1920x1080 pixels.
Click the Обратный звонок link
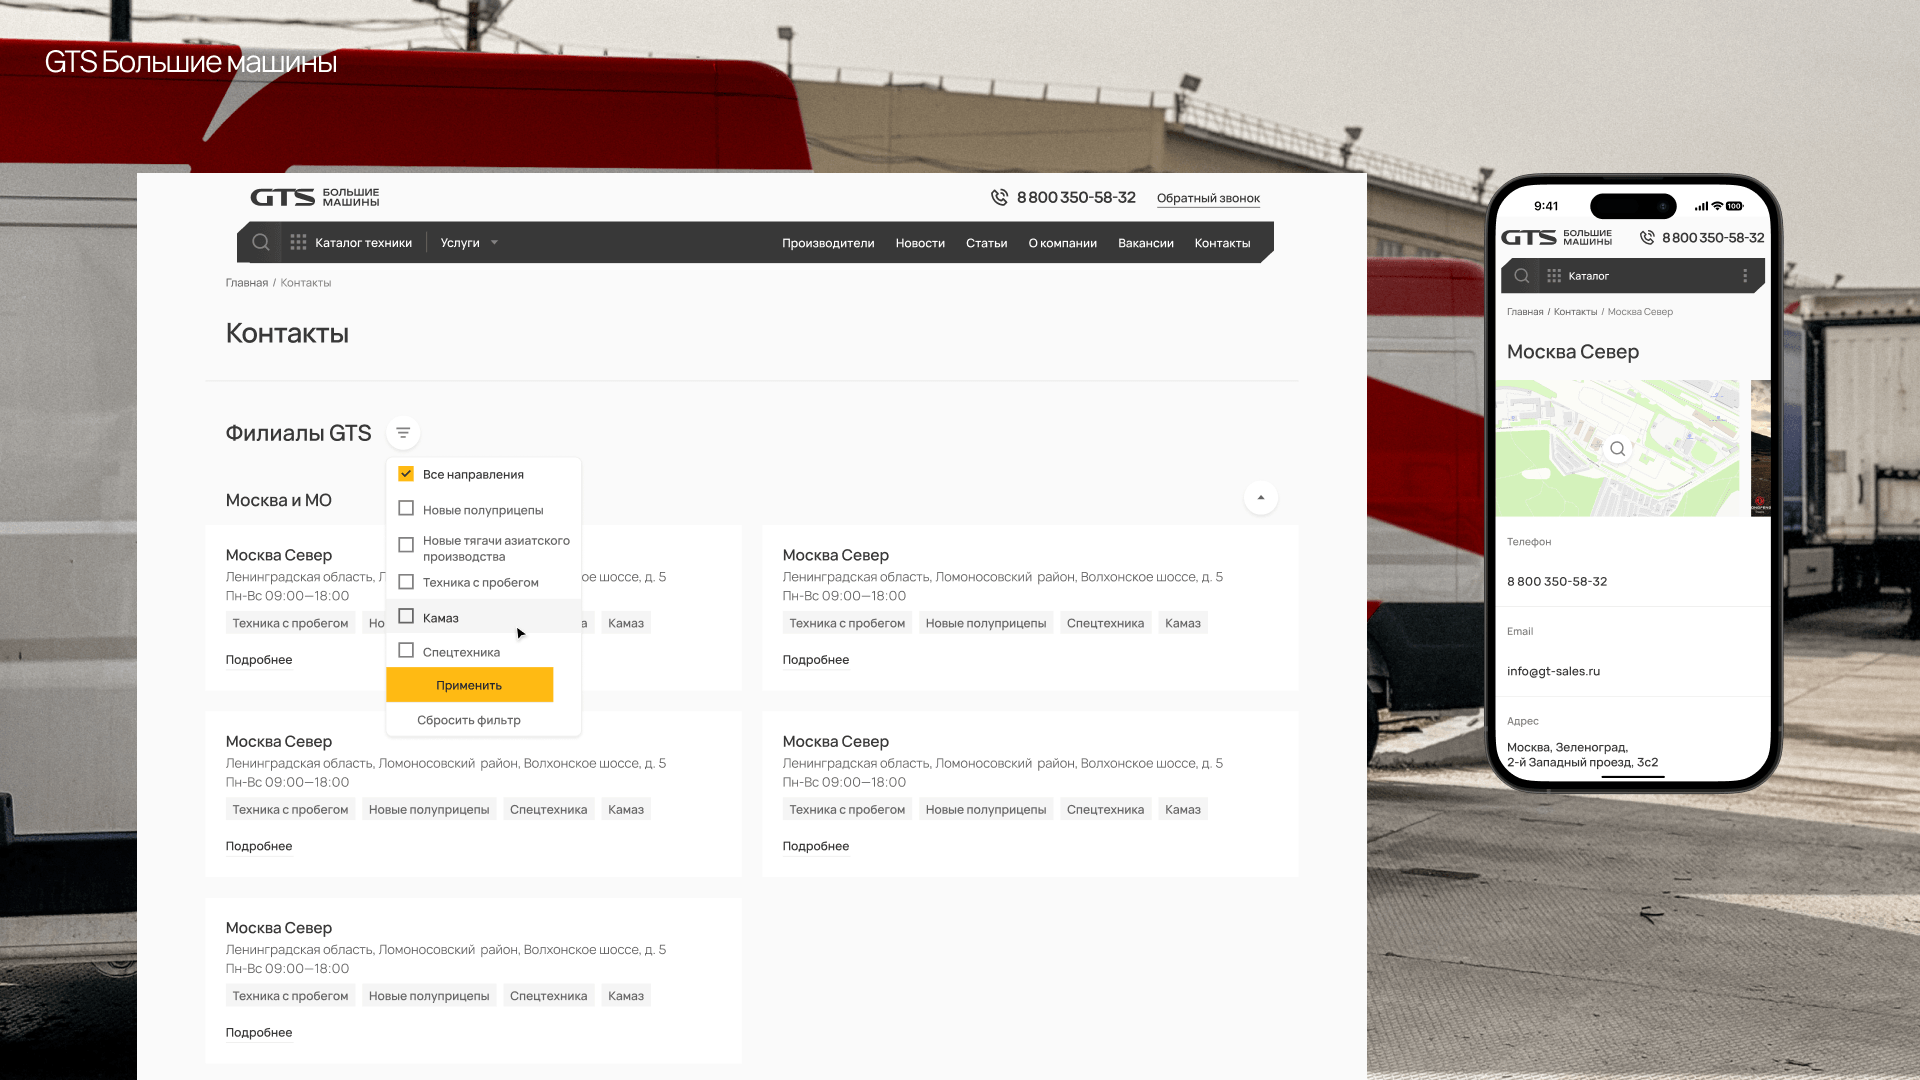[1208, 198]
